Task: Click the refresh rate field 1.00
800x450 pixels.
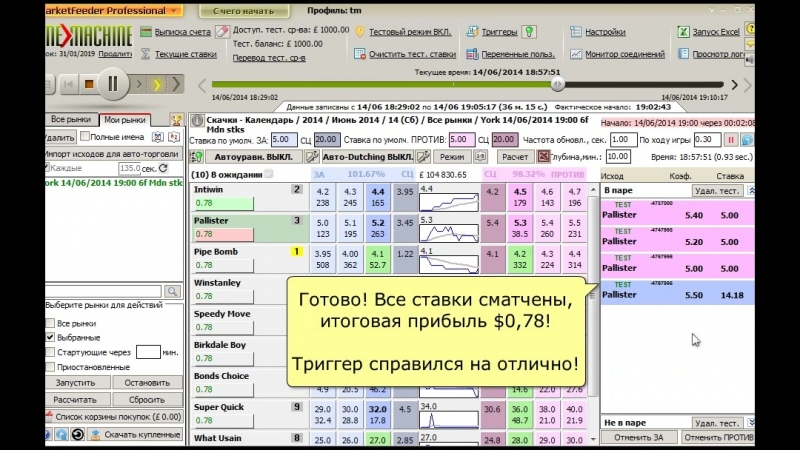Action: [623, 139]
